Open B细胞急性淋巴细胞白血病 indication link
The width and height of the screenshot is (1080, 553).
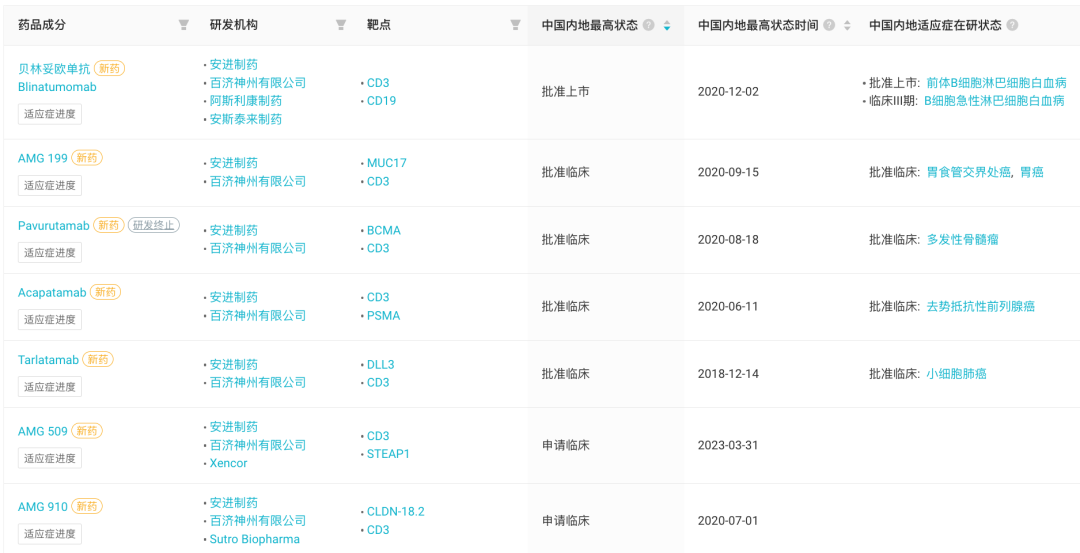click(x=995, y=101)
